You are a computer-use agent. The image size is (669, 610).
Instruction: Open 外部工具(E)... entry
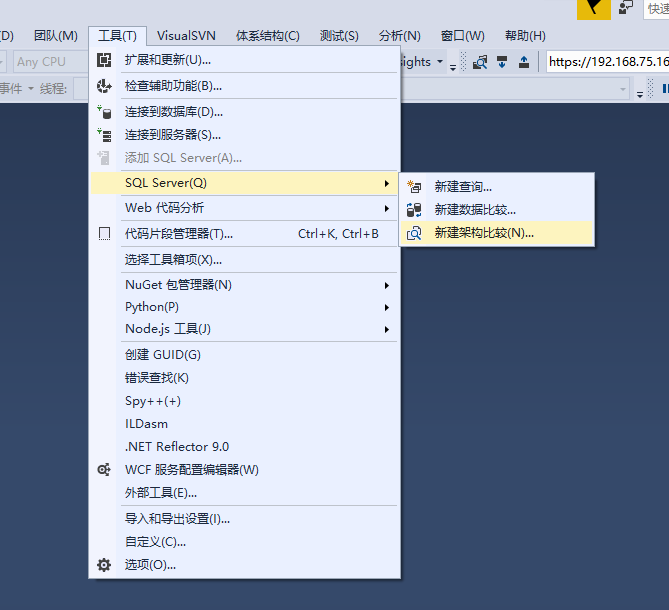(x=244, y=493)
